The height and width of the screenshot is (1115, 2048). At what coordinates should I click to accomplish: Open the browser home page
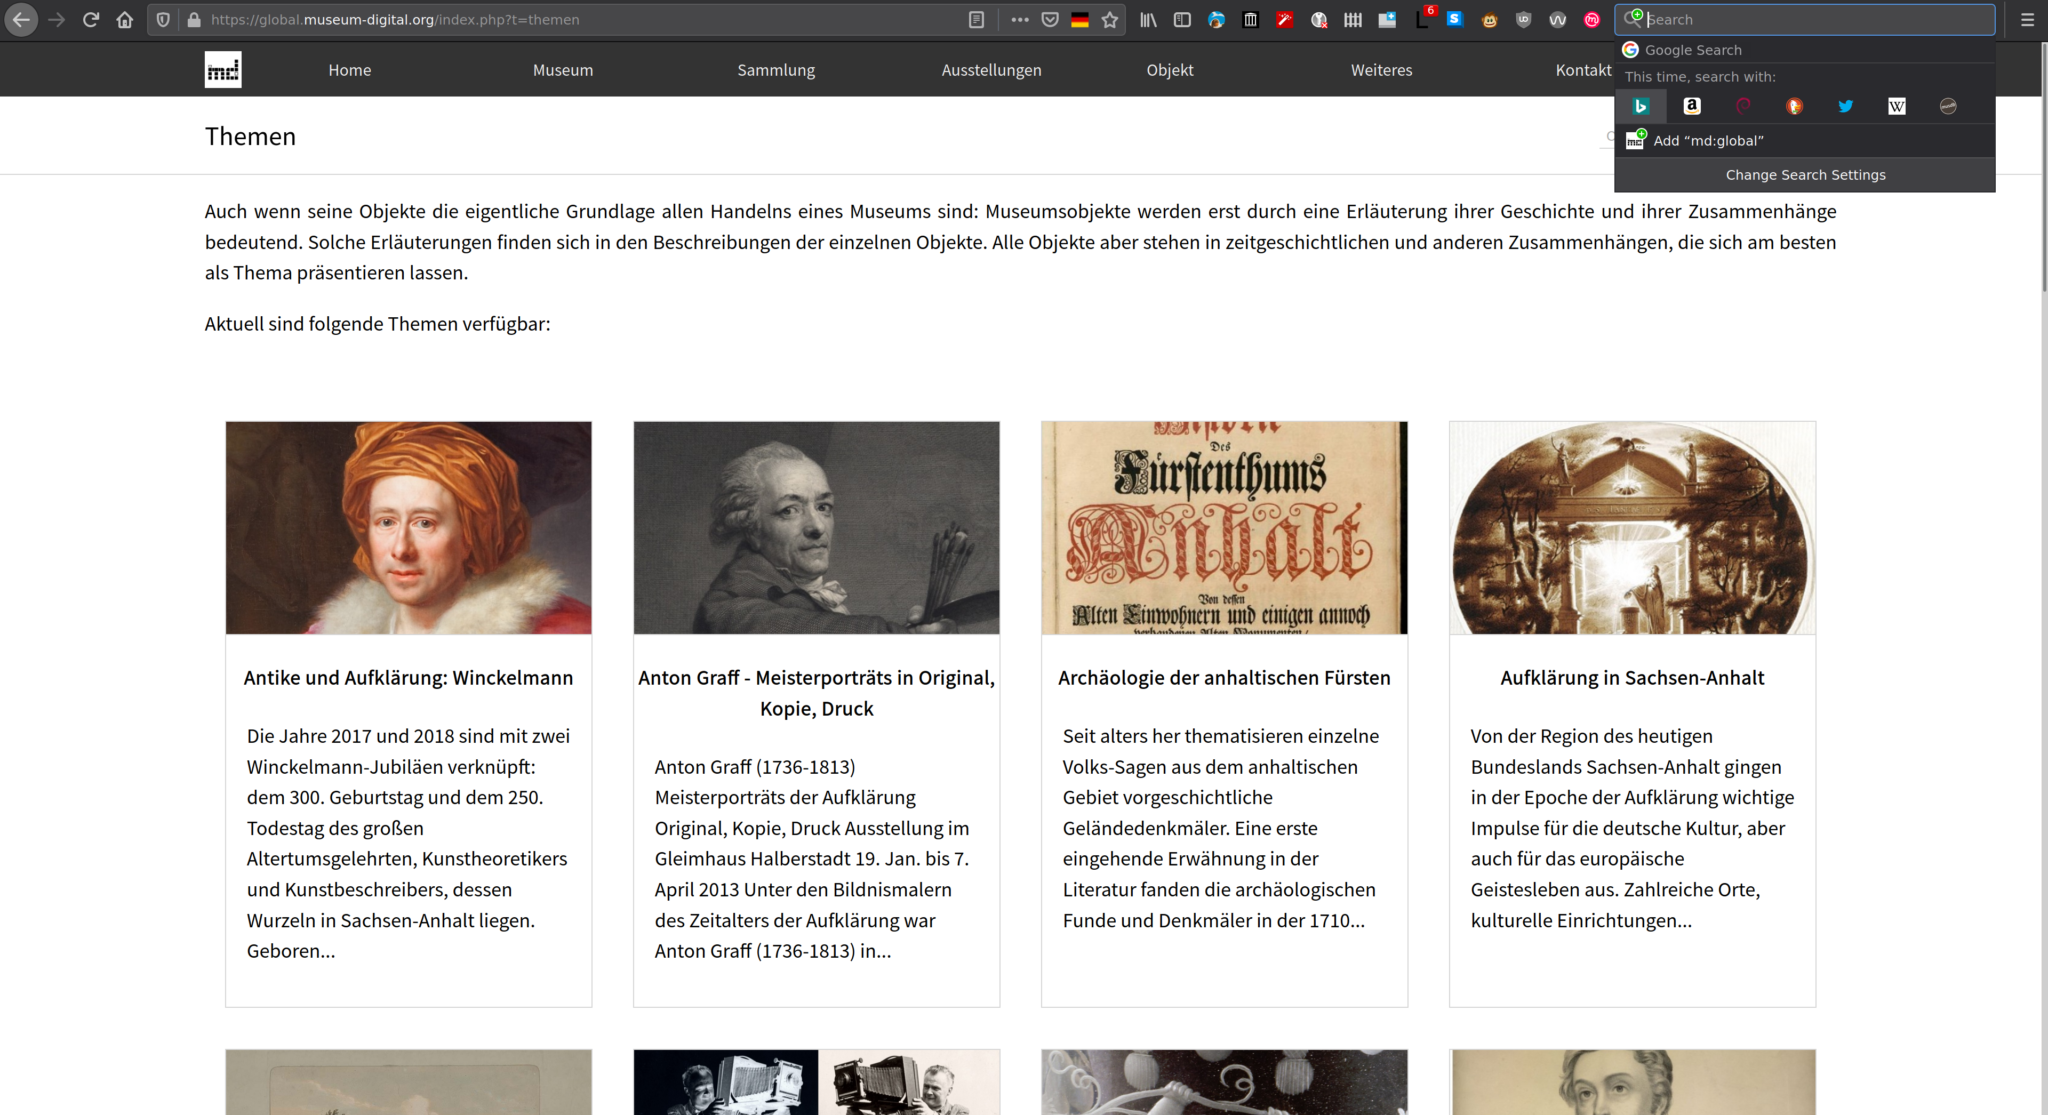pyautogui.click(x=125, y=19)
